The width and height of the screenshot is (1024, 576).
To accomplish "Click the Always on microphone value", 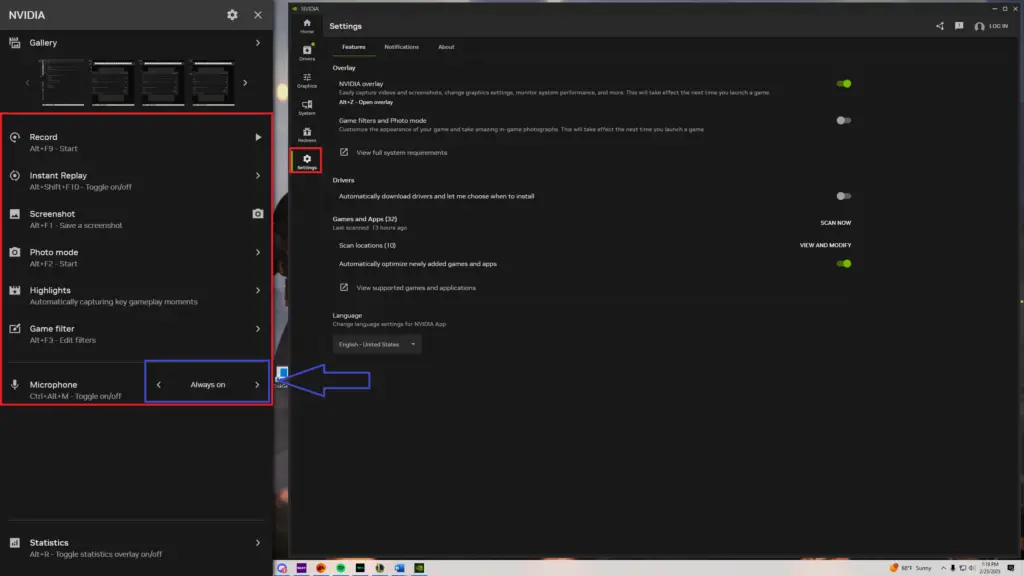I will 208,385.
